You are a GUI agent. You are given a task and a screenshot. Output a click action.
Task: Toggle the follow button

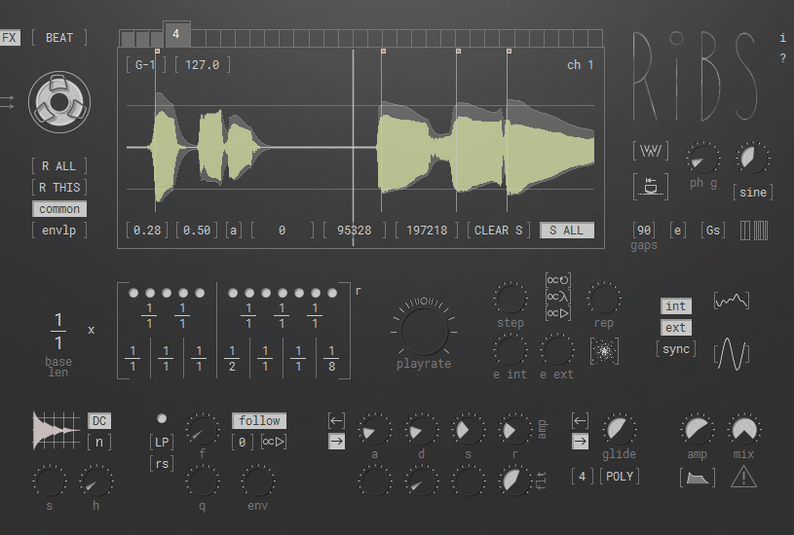(259, 421)
